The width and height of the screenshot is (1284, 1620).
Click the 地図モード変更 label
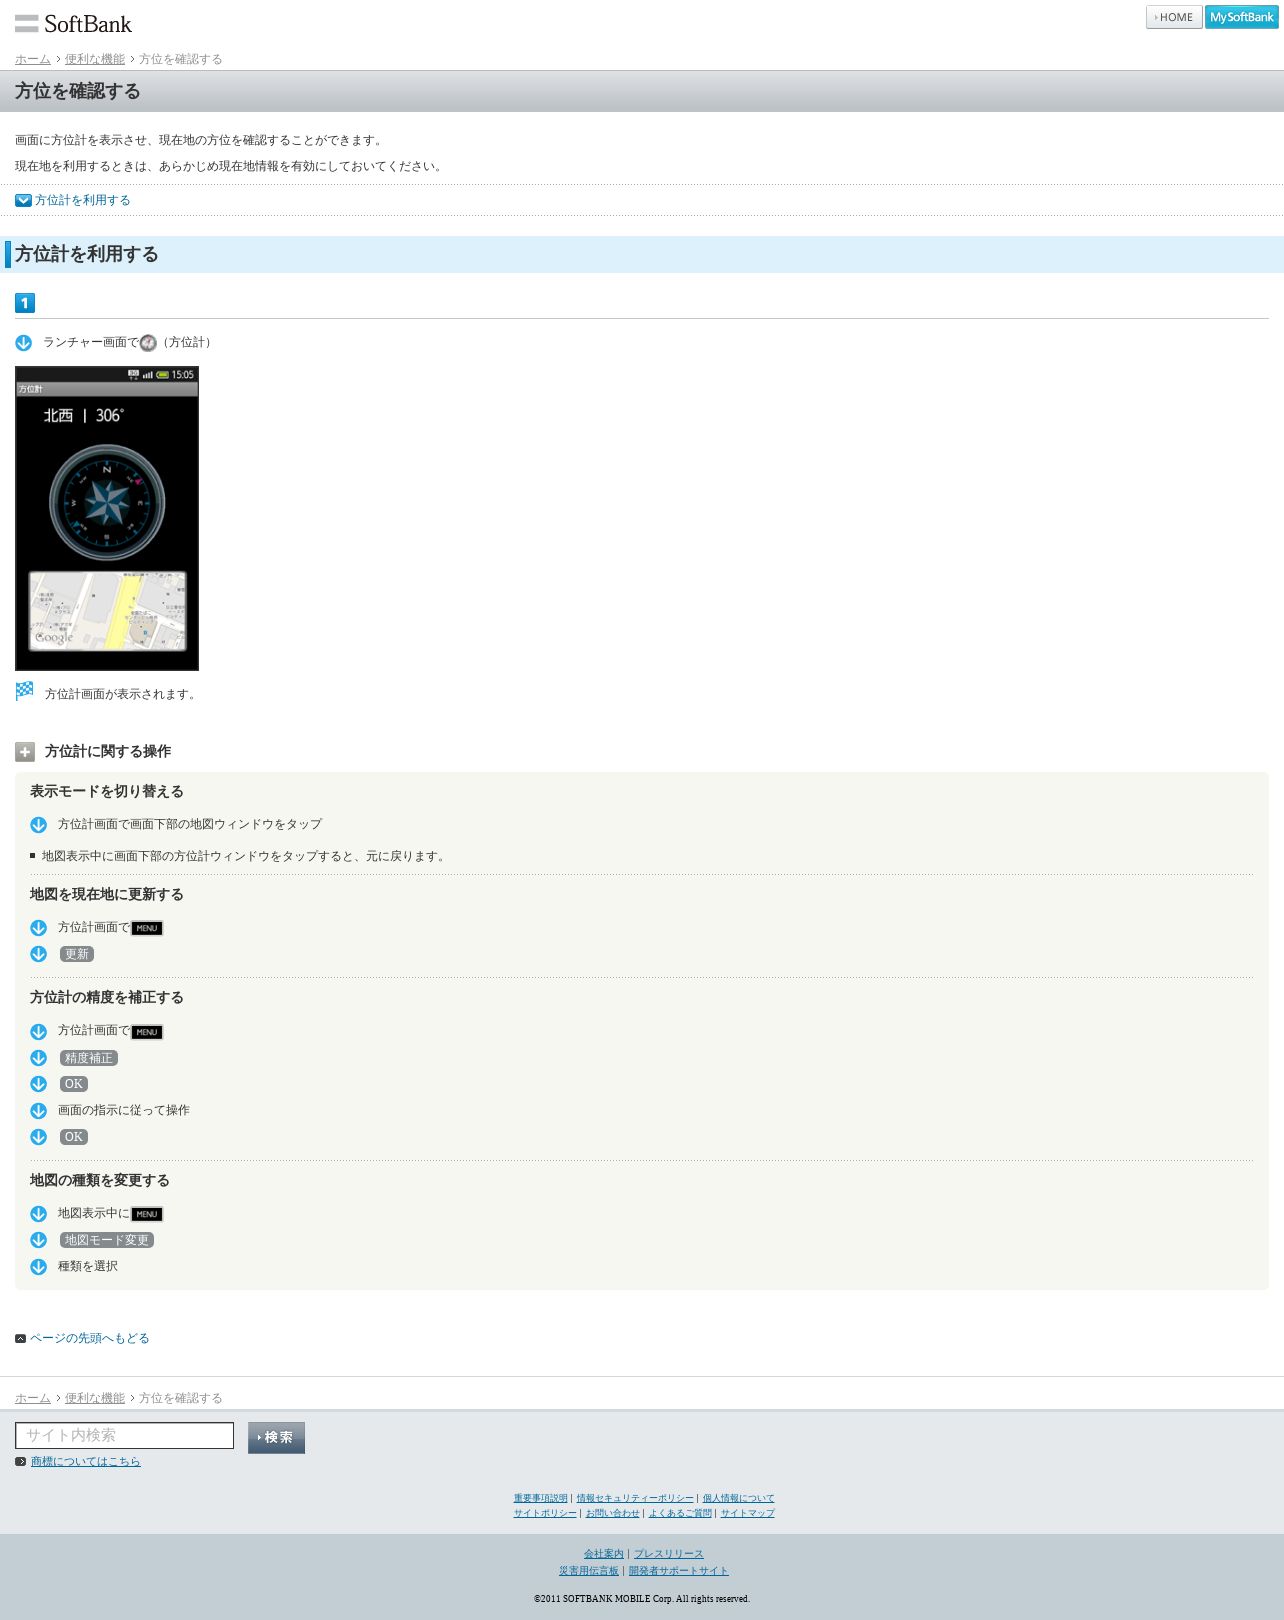[x=107, y=1240]
